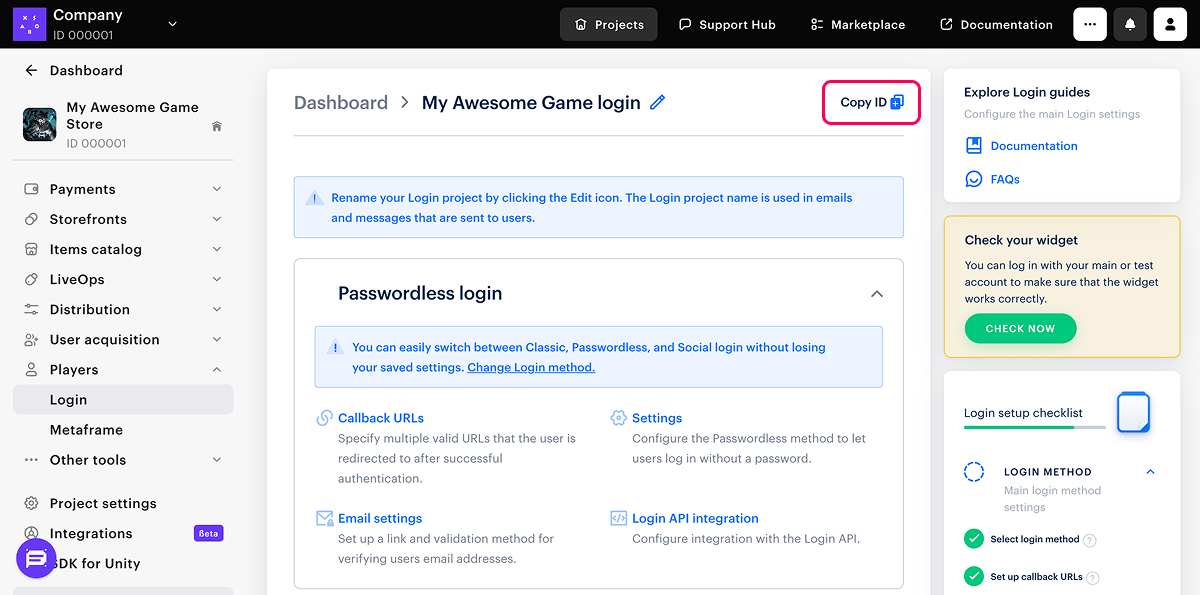Click the Login setup checklist progress bar
The image size is (1200, 595).
1034,427
